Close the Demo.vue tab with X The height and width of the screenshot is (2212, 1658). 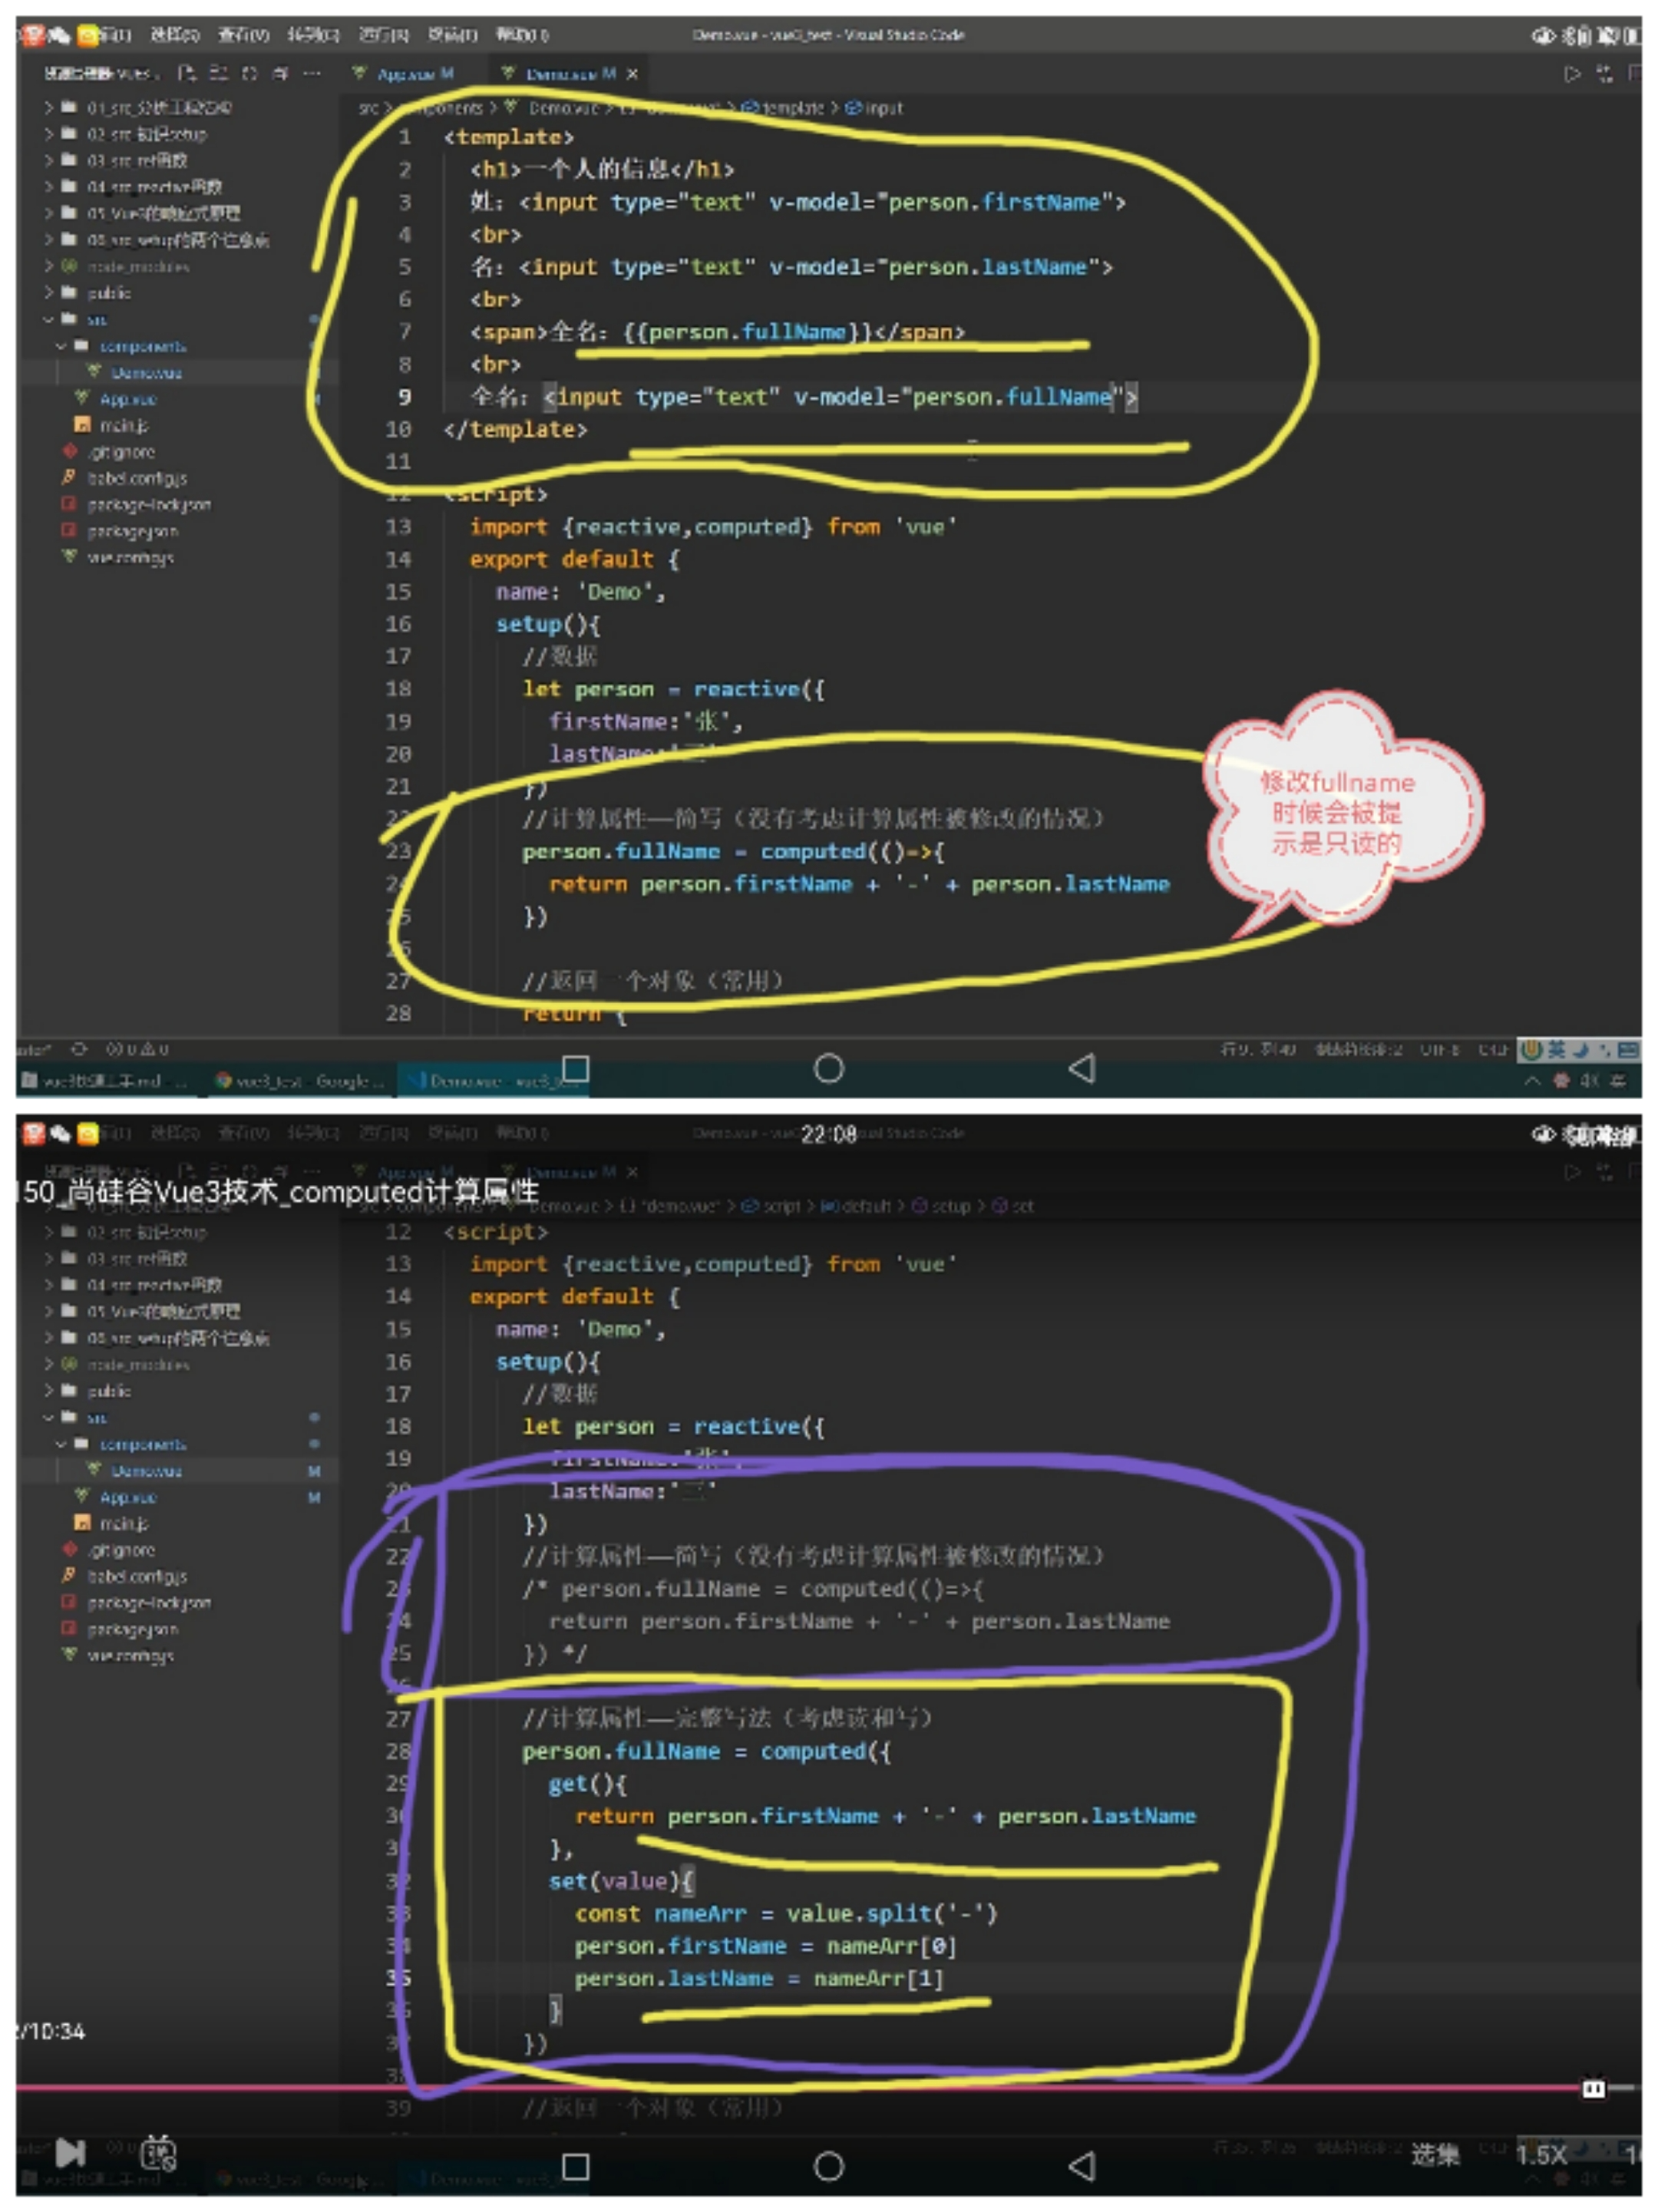tap(632, 73)
